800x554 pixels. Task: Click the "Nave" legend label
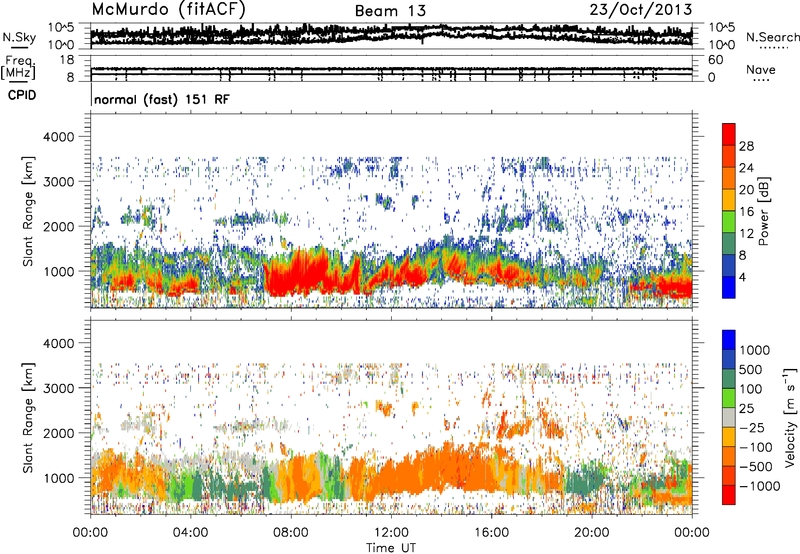click(761, 69)
